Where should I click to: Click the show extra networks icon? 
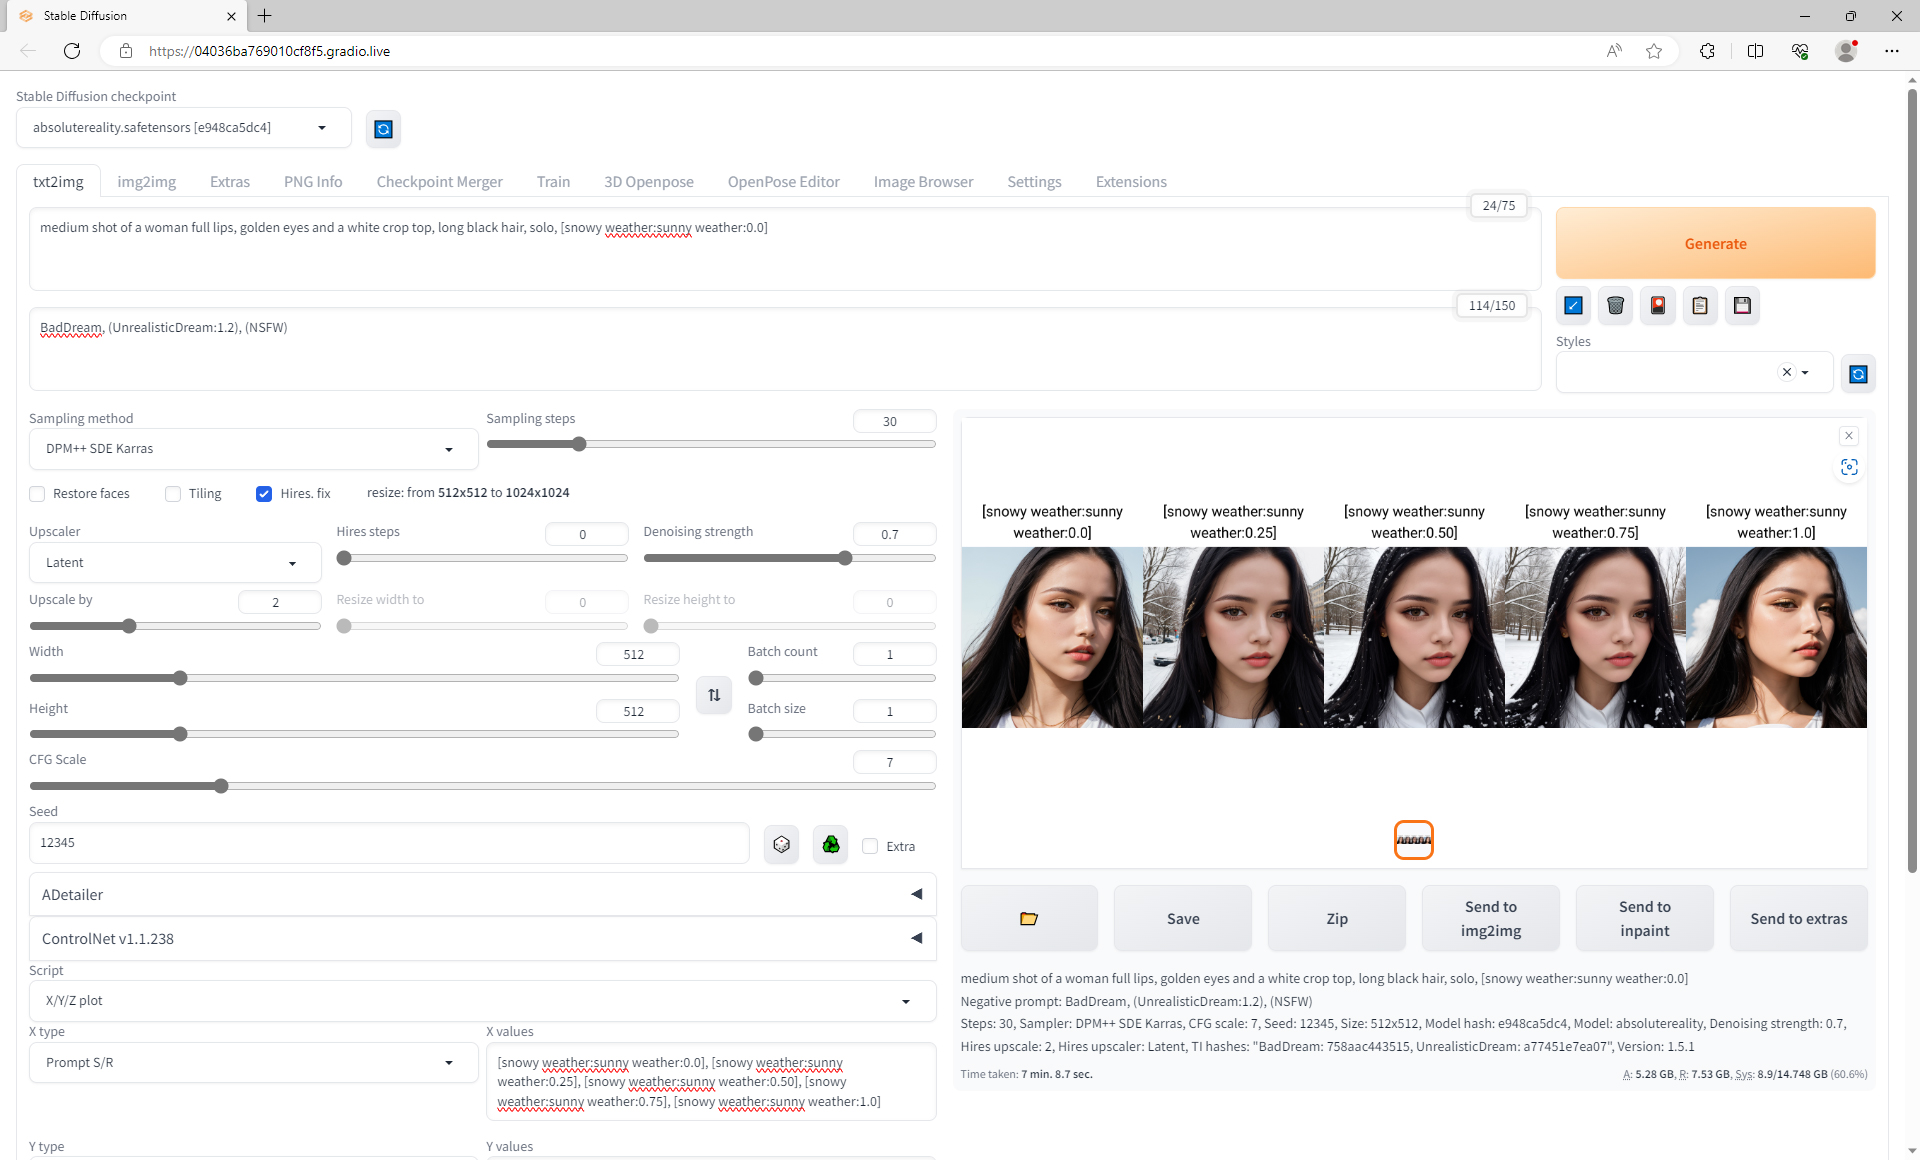(x=1658, y=306)
